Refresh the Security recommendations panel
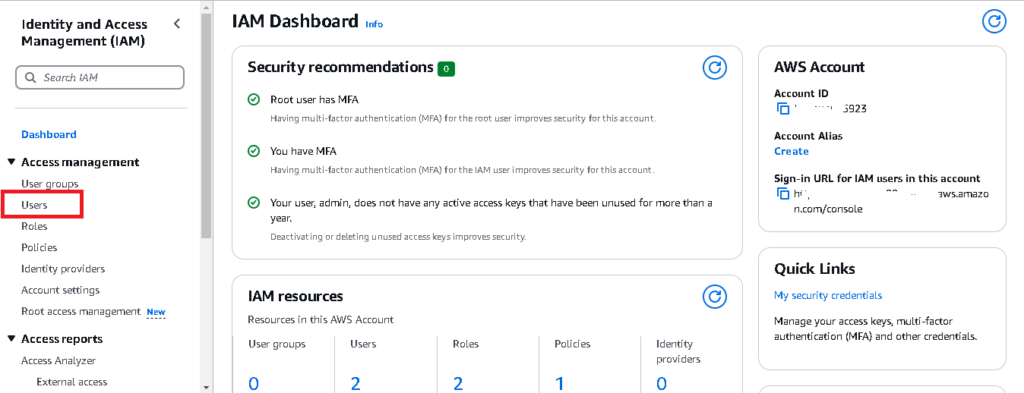The image size is (1024, 393). 714,67
